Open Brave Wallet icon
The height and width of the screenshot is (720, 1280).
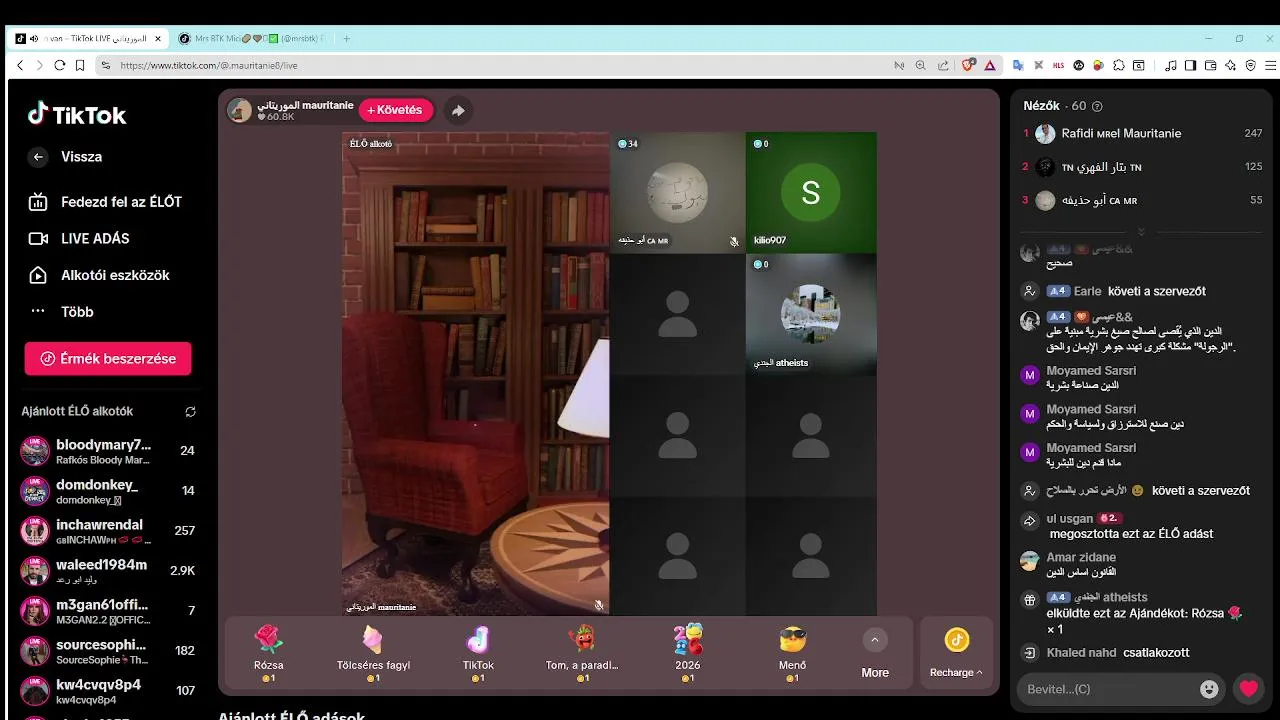click(x=1210, y=65)
